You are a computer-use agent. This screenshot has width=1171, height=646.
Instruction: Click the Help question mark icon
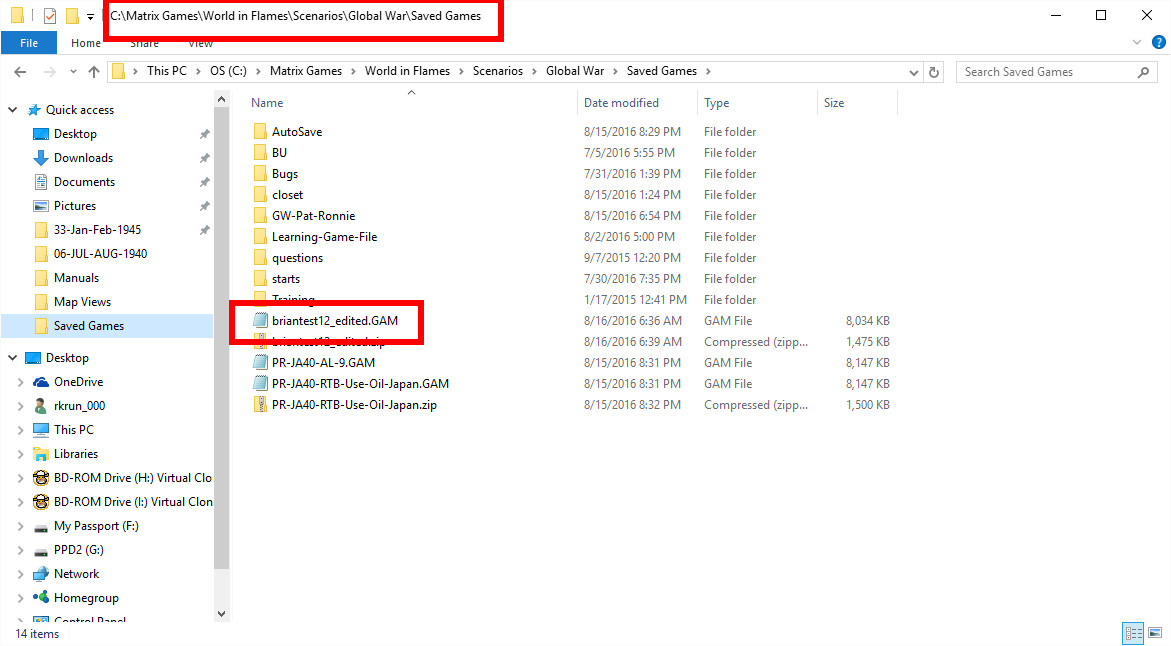click(x=1158, y=43)
